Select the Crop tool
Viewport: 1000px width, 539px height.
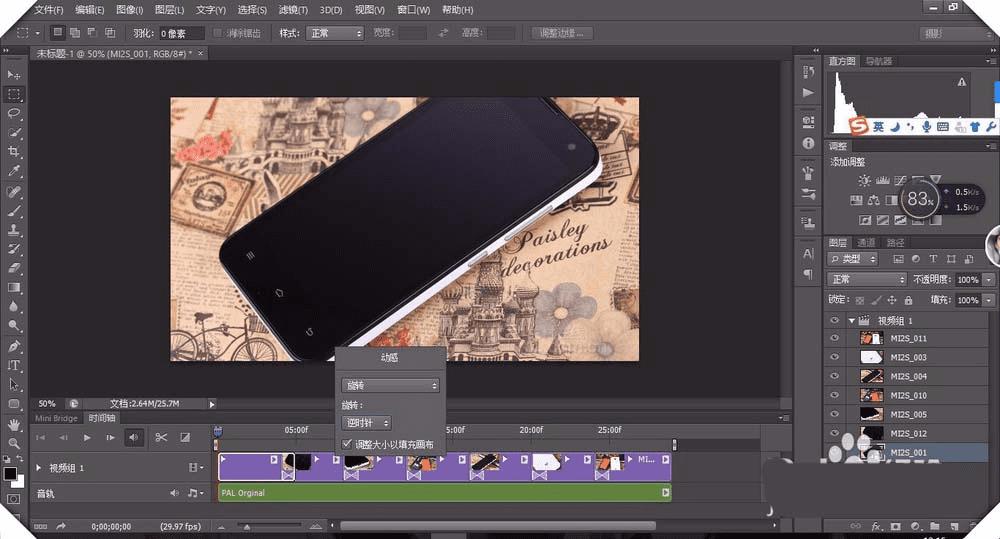(14, 151)
